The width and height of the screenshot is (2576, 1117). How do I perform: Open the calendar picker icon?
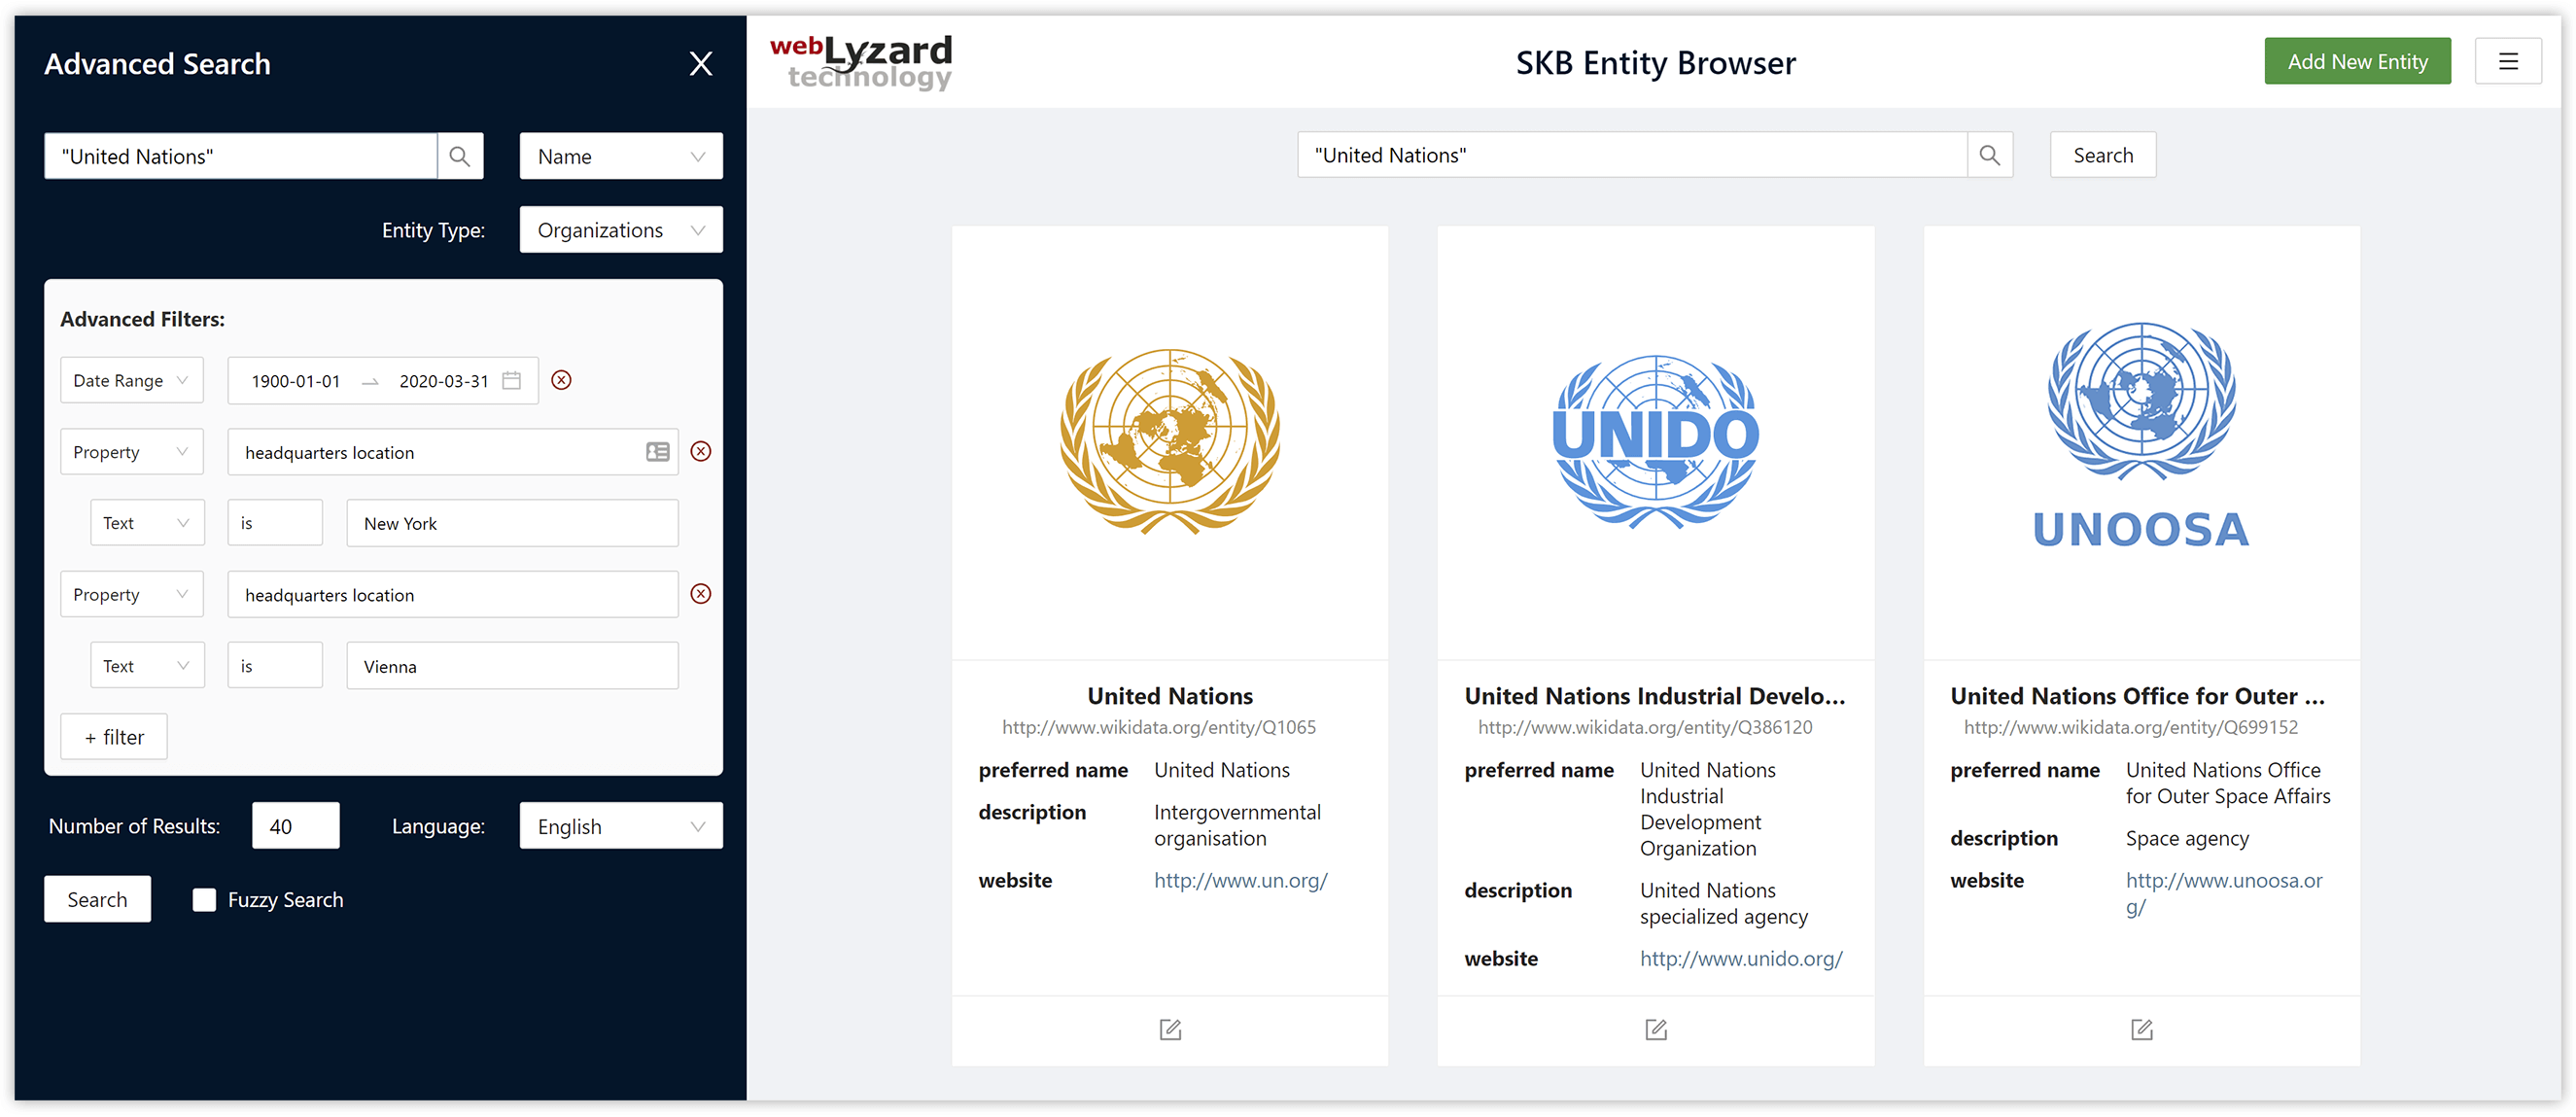(511, 380)
